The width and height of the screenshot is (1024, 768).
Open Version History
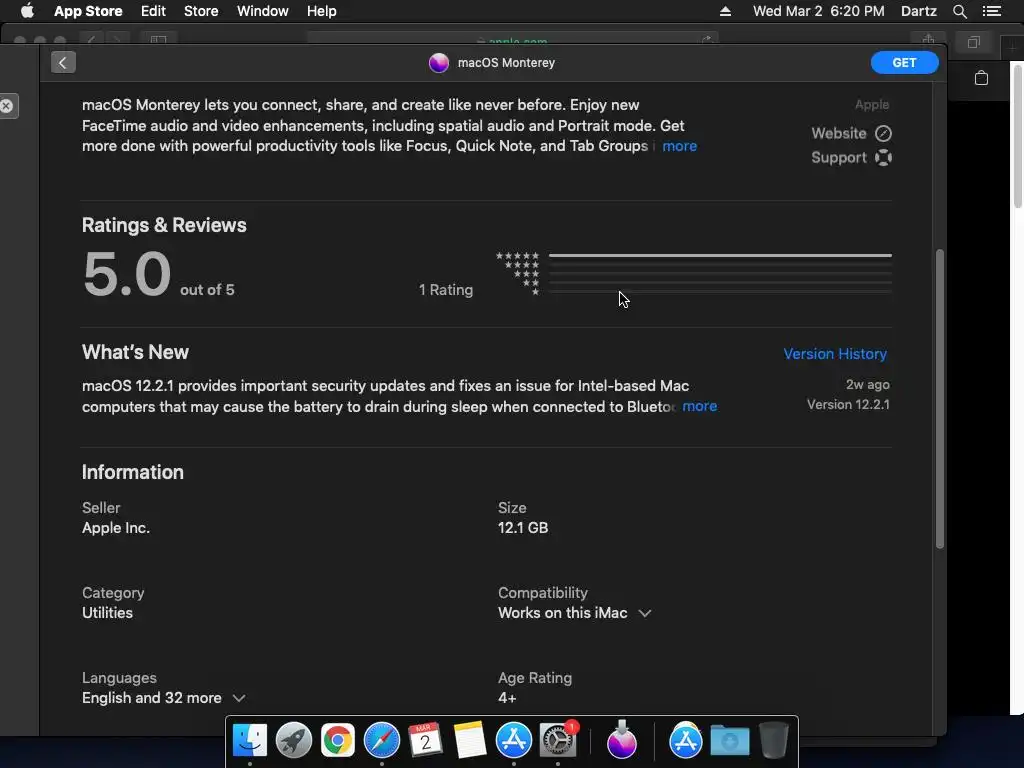835,354
